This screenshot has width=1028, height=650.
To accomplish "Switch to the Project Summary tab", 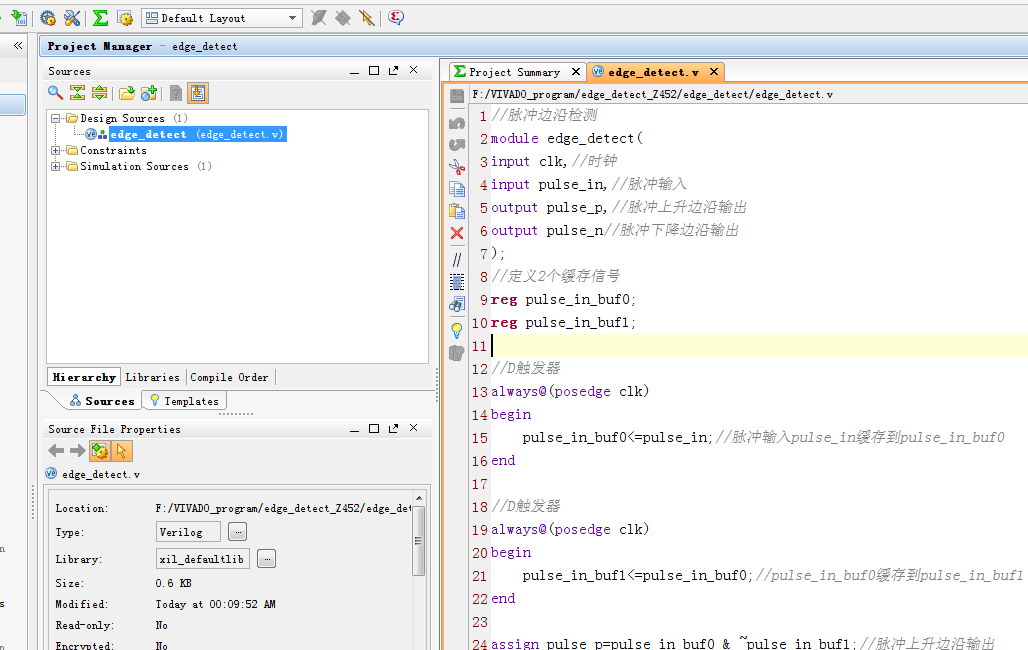I will (514, 72).
